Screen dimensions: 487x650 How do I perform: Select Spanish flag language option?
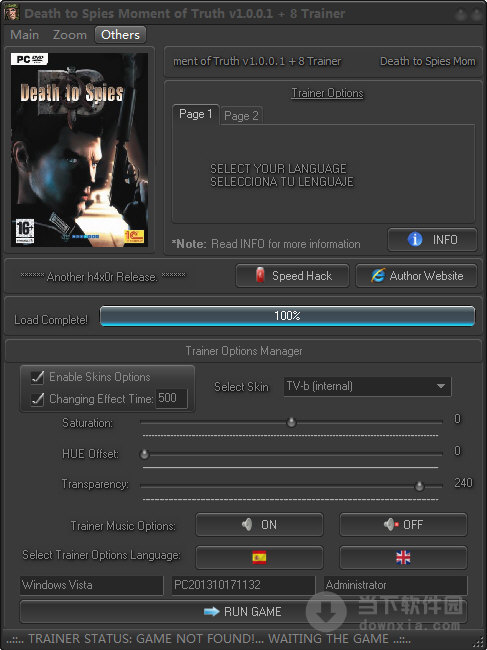click(x=259, y=558)
